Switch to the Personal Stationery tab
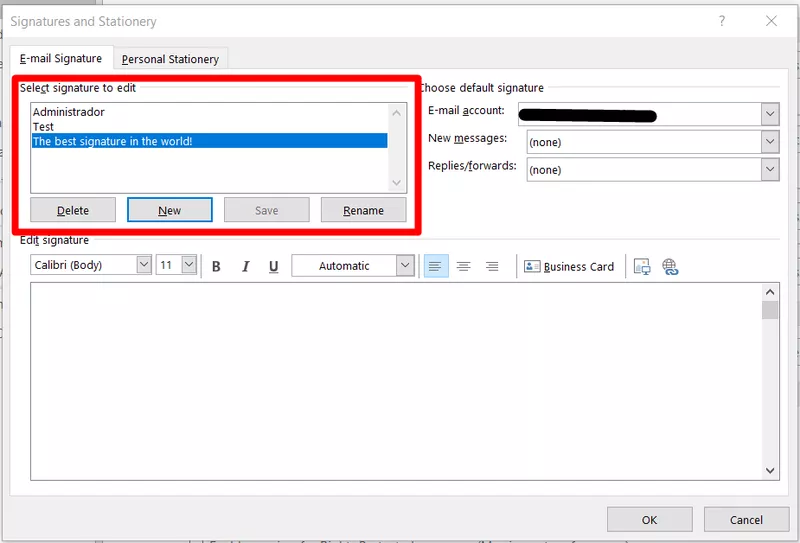 (170, 59)
